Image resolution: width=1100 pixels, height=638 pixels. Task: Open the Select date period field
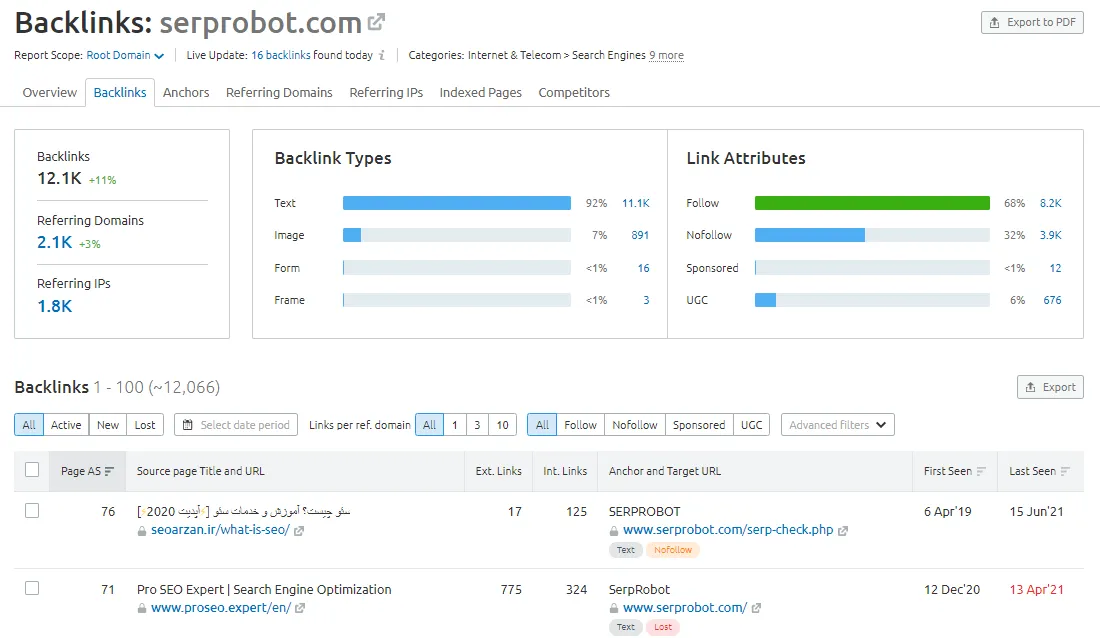click(236, 425)
